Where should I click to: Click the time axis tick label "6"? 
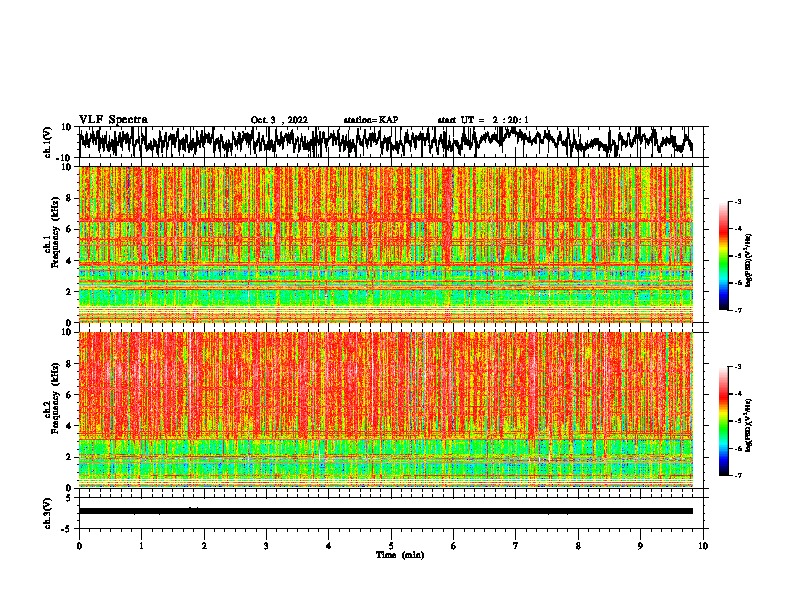coord(454,546)
